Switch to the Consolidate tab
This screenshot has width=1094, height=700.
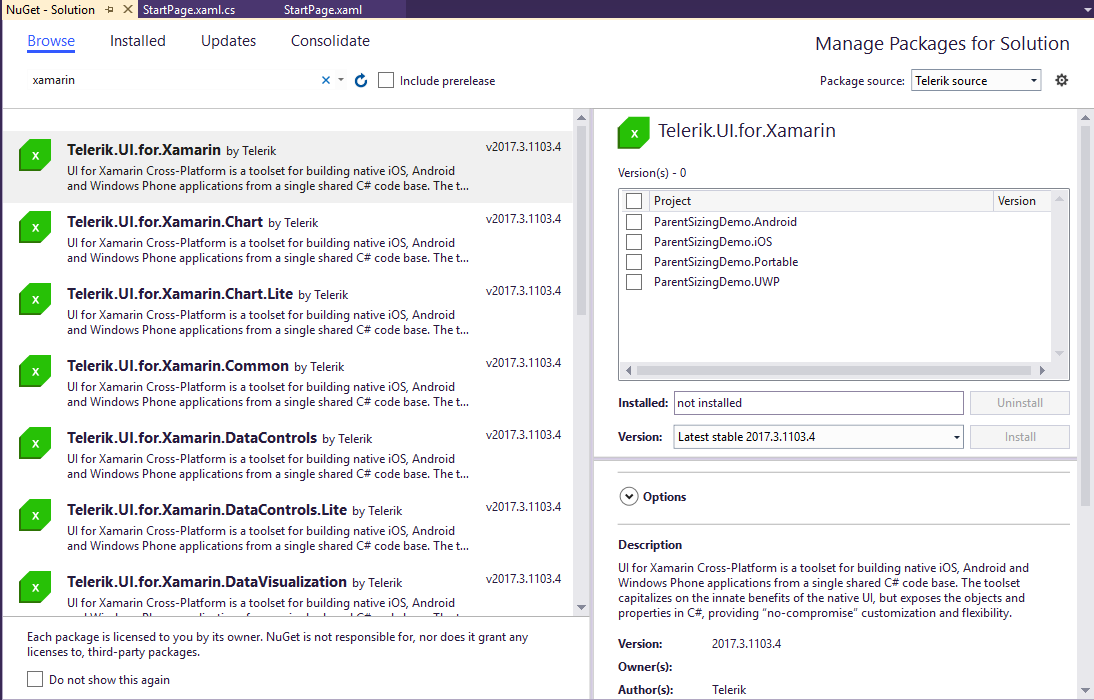click(x=330, y=41)
